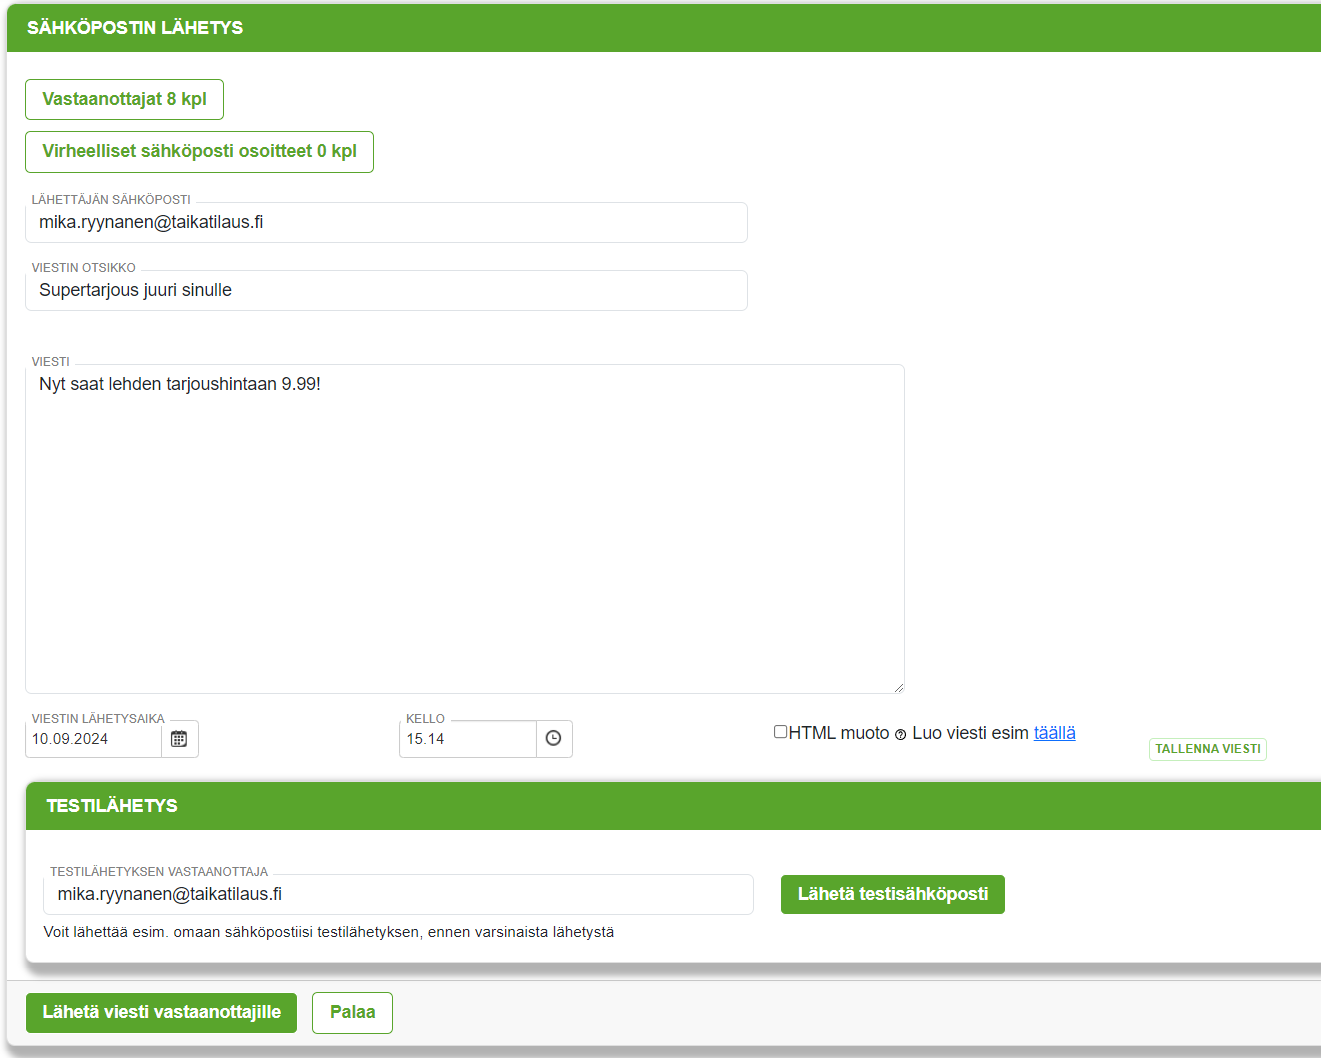The height and width of the screenshot is (1058, 1321).
Task: Click Lähetä viesti vastaanottajille button
Action: coord(161,1013)
